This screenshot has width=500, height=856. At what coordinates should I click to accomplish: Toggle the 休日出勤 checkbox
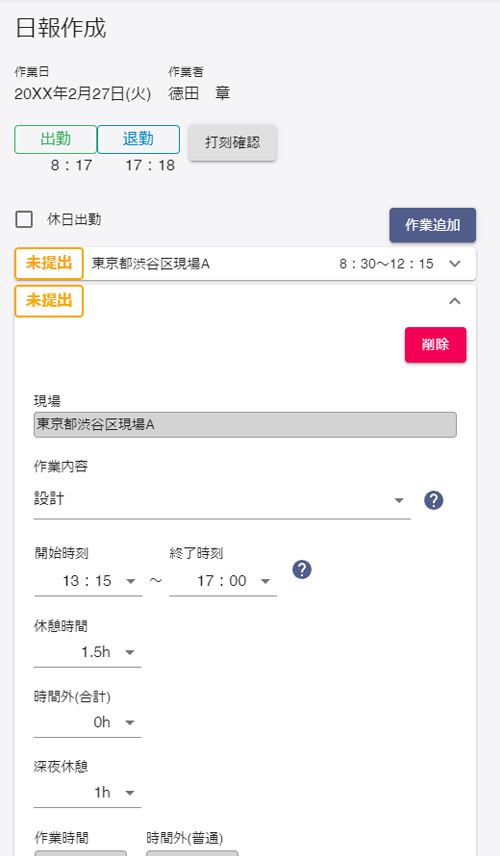click(24, 219)
